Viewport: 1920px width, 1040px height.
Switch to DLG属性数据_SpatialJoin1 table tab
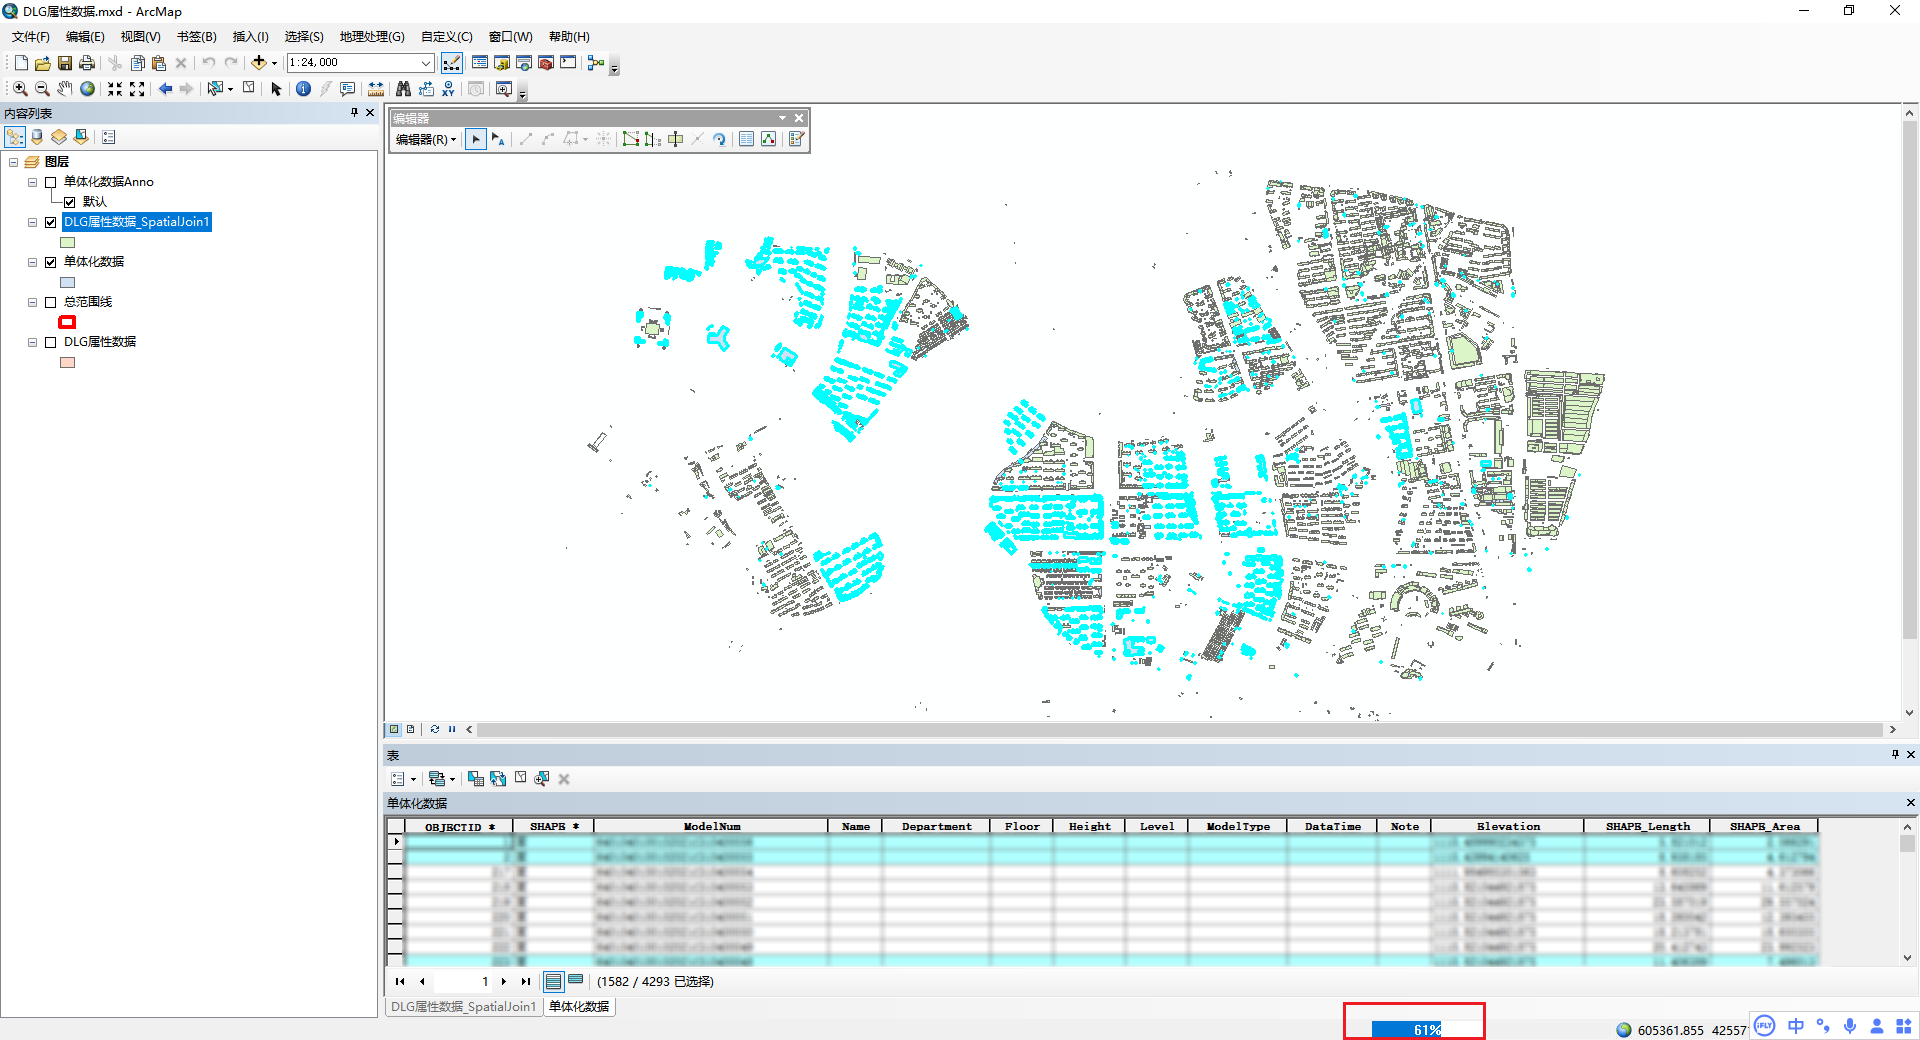click(463, 1007)
